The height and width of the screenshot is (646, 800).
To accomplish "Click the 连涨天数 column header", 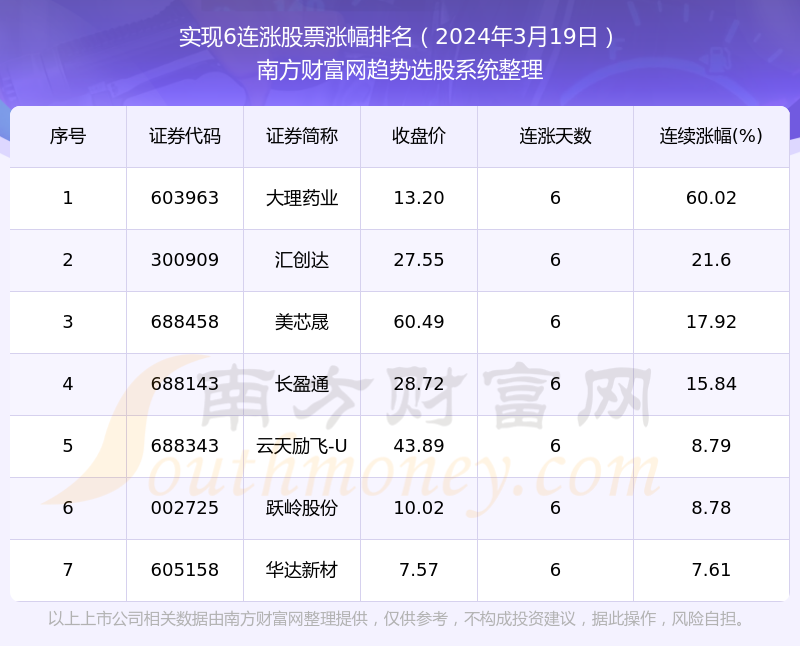I will pyautogui.click(x=555, y=136).
